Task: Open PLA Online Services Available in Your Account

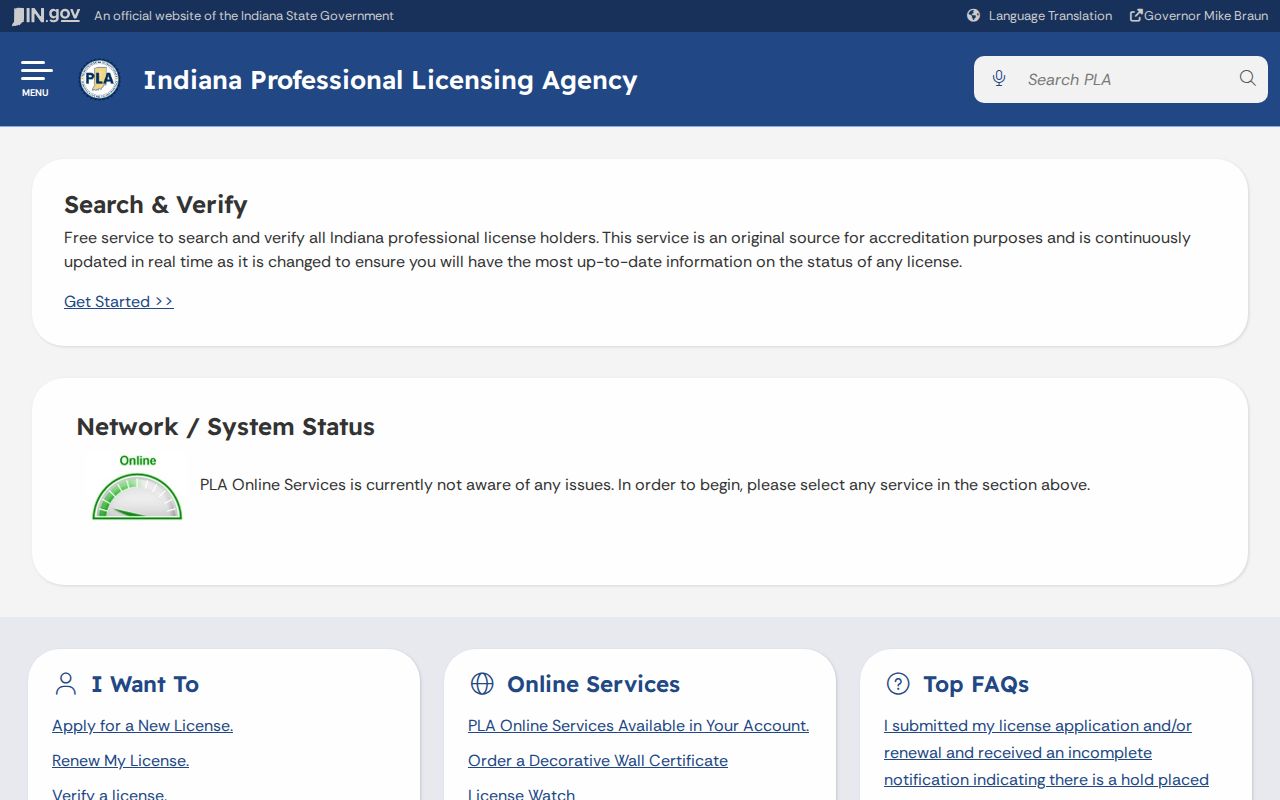Action: click(x=638, y=726)
